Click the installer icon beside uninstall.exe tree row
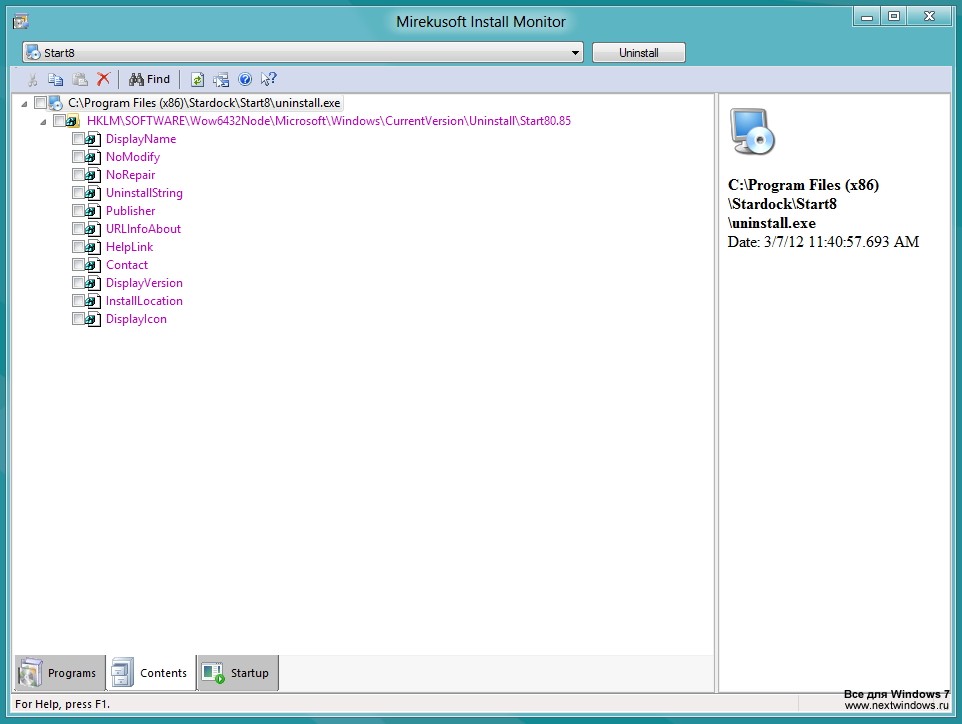The image size is (962, 724). tap(56, 103)
